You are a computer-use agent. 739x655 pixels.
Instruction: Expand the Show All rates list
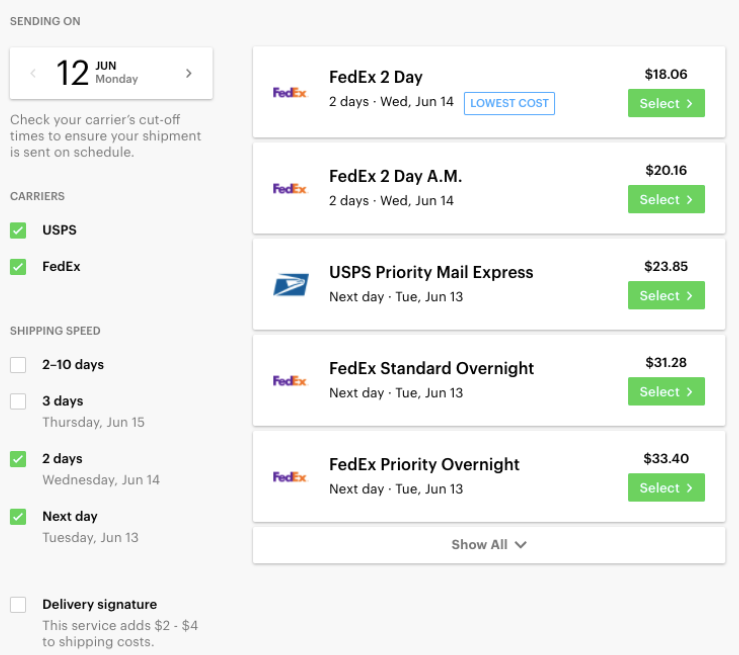click(x=489, y=545)
